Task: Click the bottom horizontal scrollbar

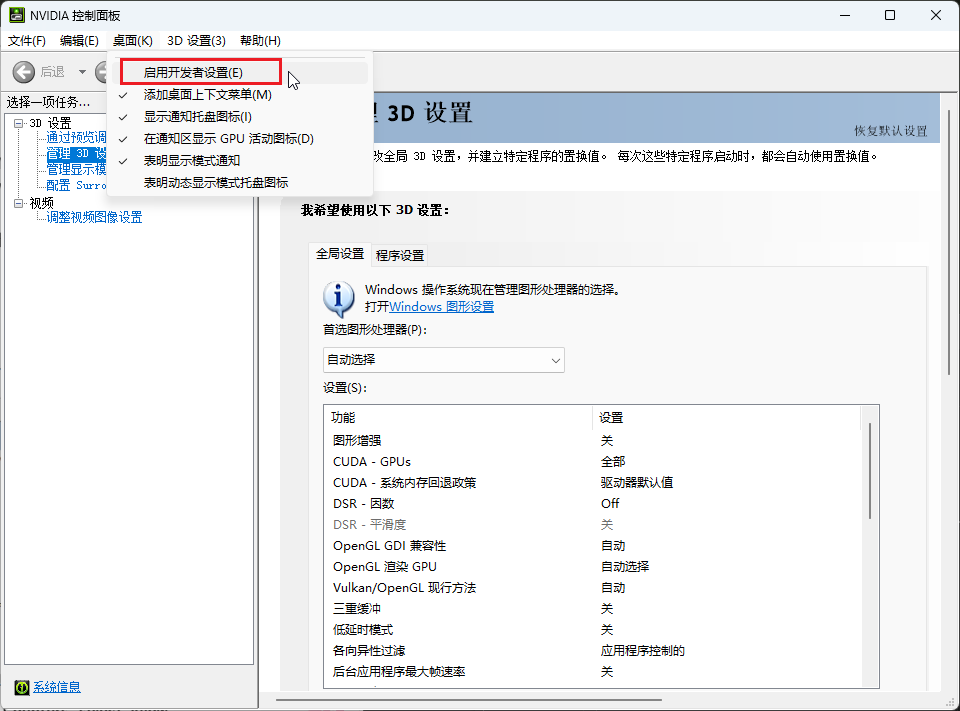Action: 468,699
